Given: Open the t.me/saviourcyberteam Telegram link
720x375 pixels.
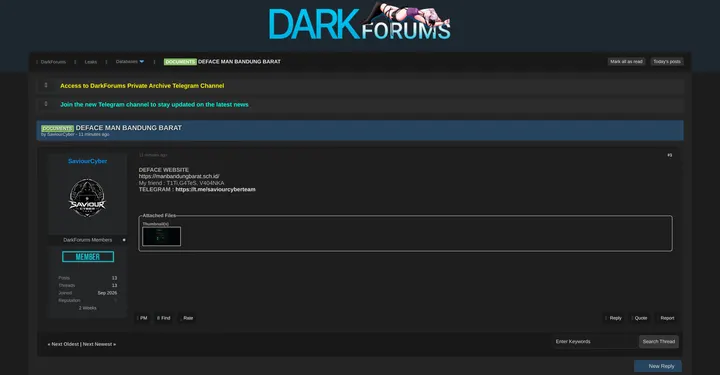Looking at the screenshot, I should coord(215,190).
